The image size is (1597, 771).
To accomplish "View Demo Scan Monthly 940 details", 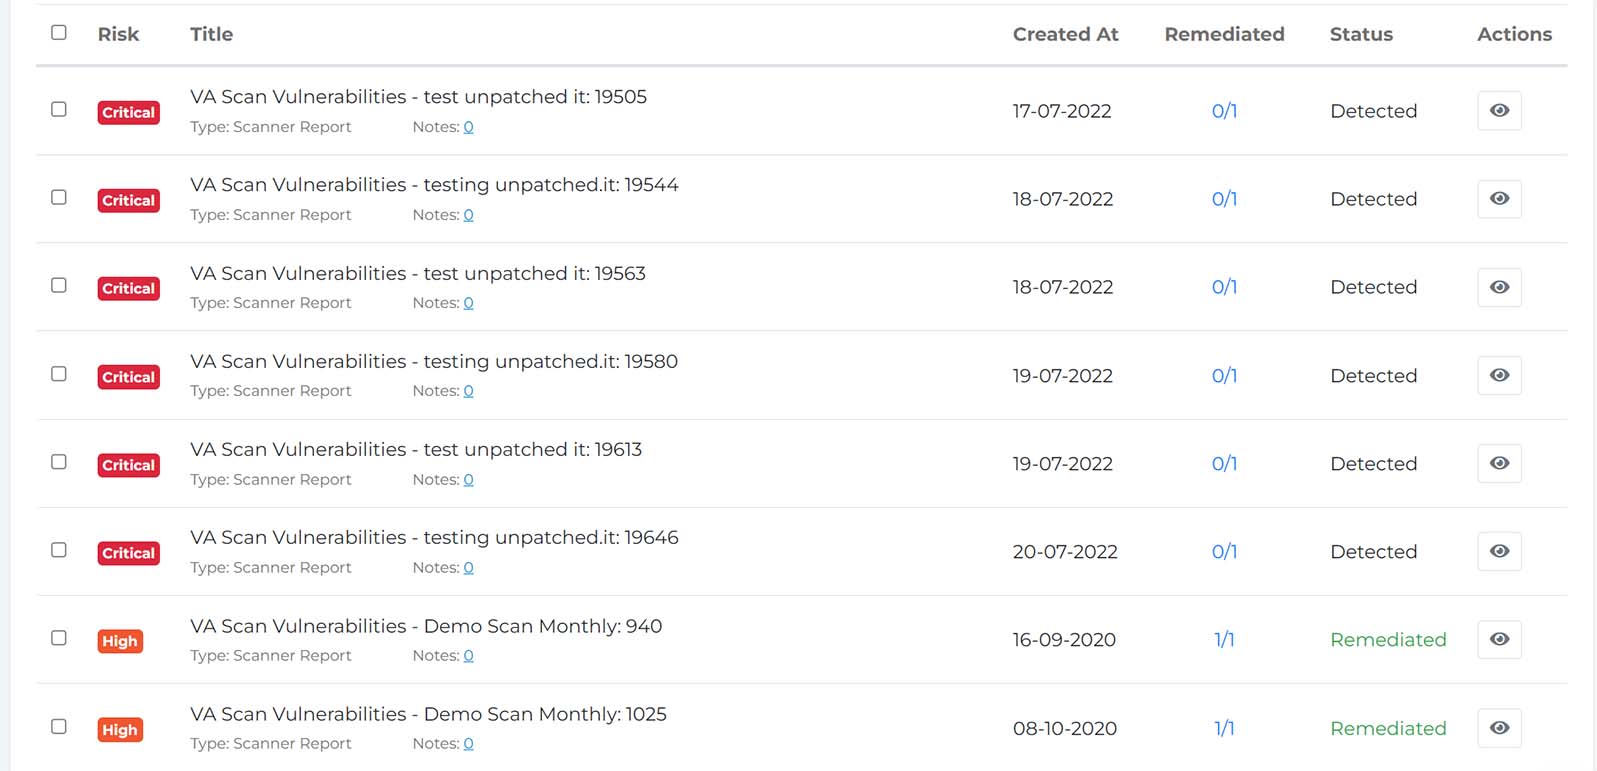I will [1499, 639].
